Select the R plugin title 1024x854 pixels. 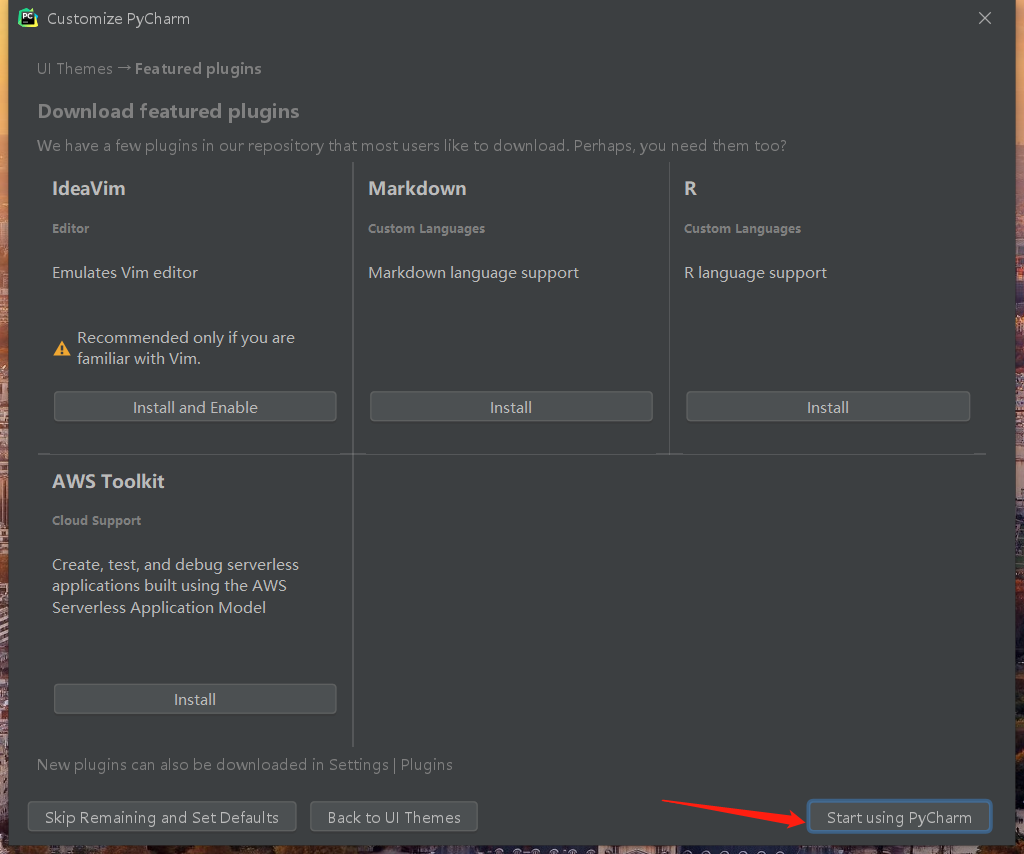690,189
